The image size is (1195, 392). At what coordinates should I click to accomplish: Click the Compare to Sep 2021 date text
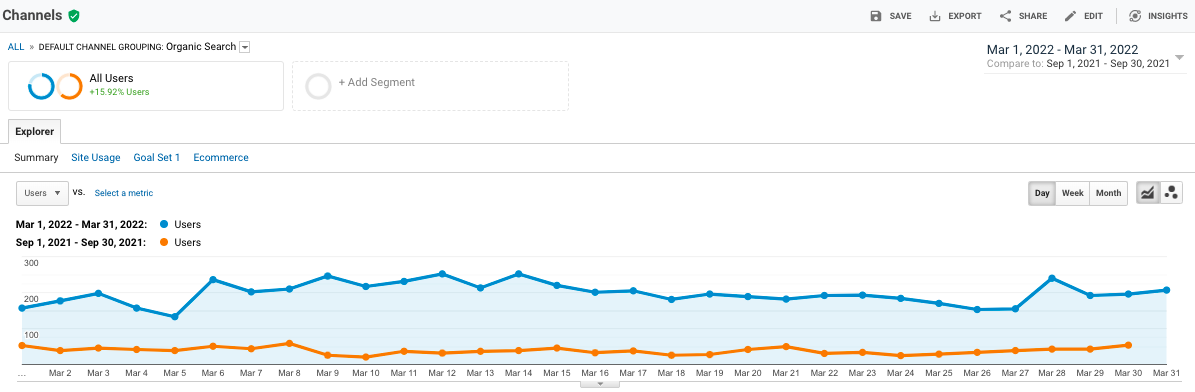(1078, 64)
